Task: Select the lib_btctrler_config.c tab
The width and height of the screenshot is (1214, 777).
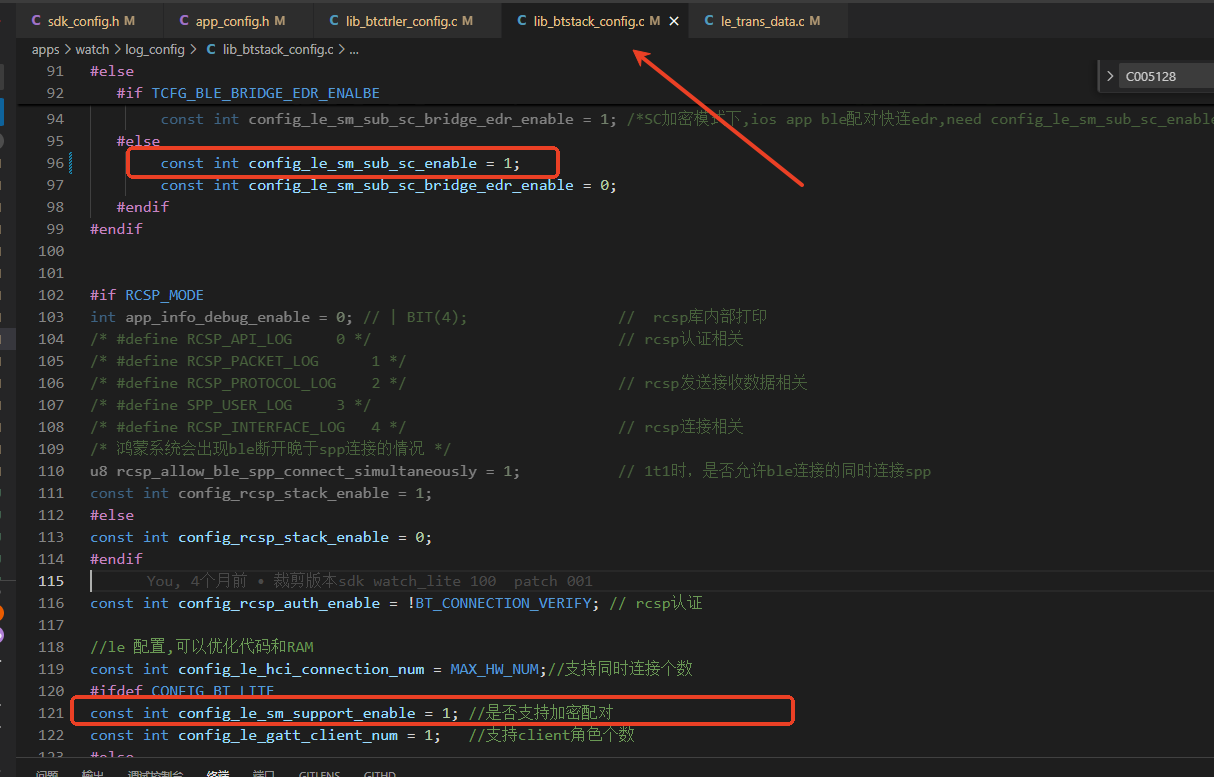Action: (400, 20)
